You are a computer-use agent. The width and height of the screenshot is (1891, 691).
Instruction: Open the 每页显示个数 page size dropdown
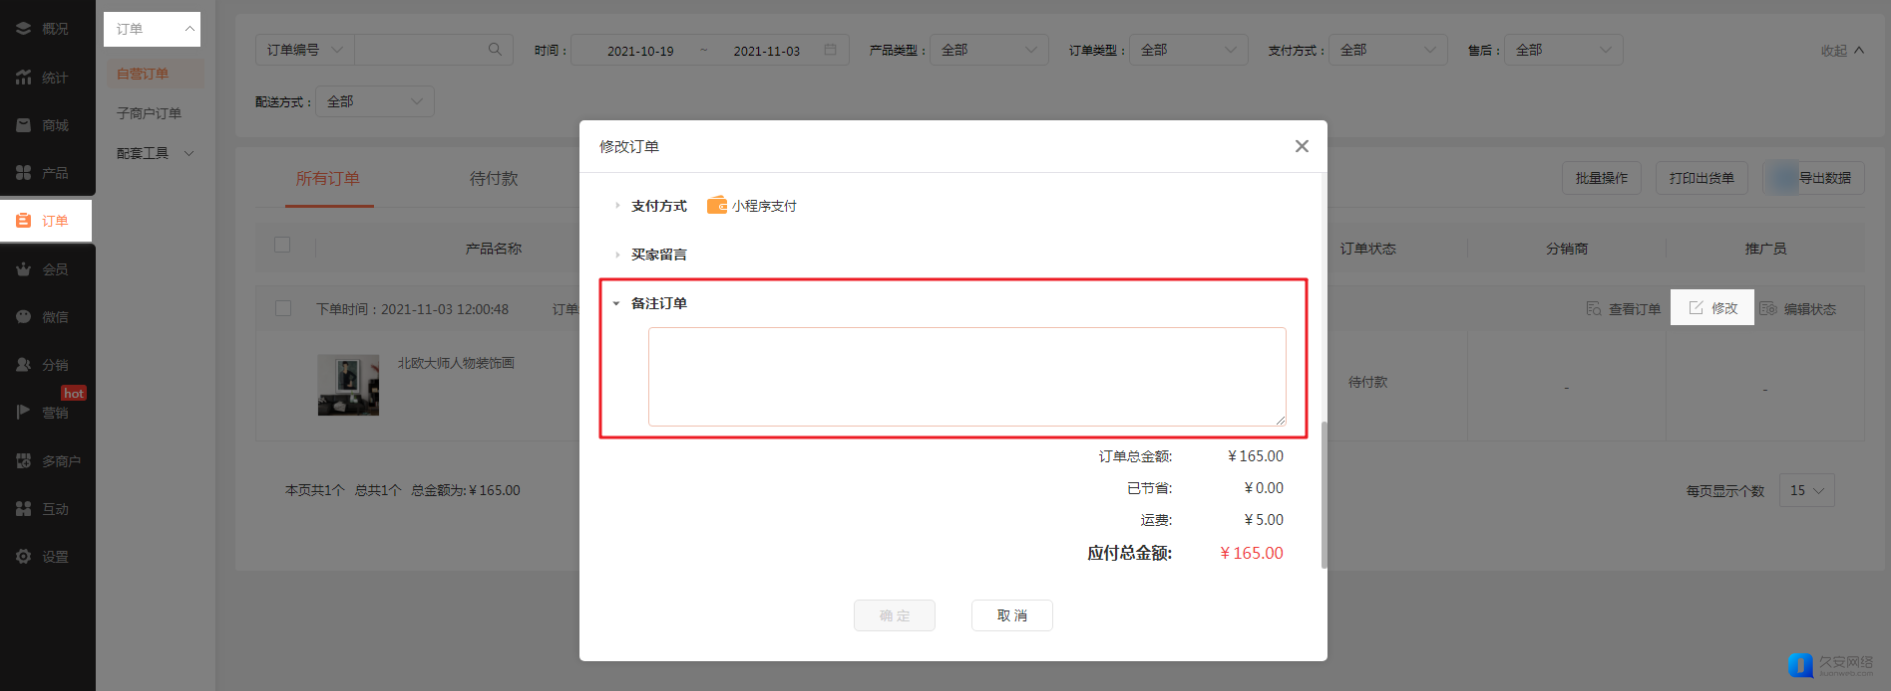pos(1806,490)
